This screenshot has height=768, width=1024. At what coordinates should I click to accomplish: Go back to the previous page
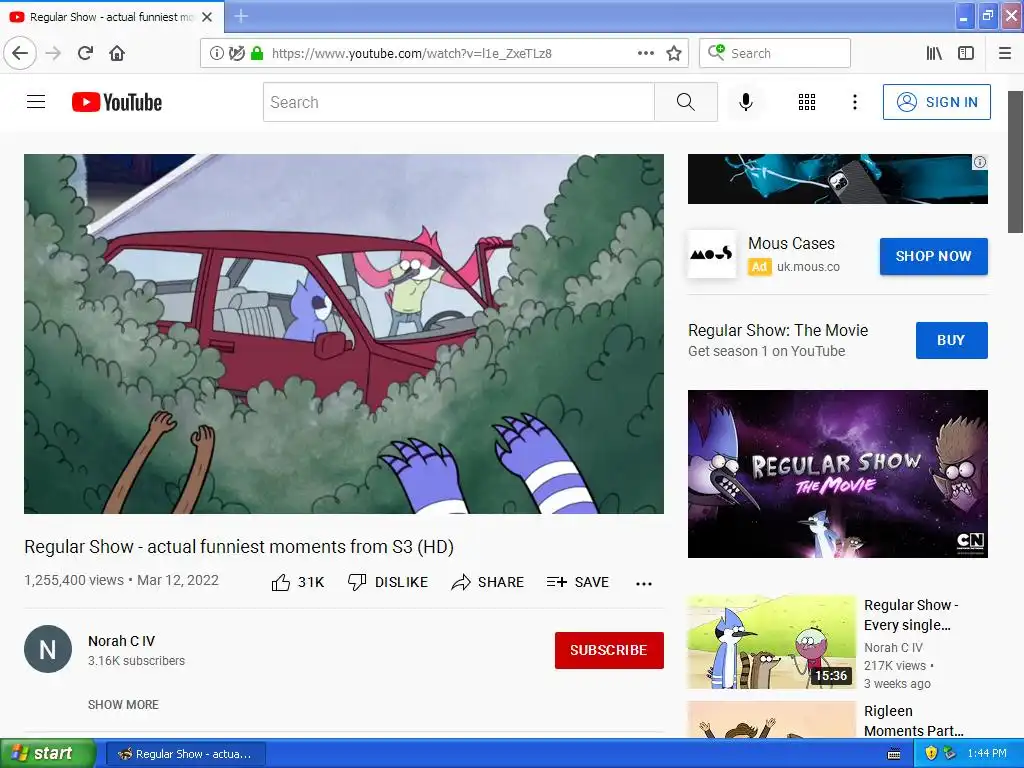[x=20, y=53]
